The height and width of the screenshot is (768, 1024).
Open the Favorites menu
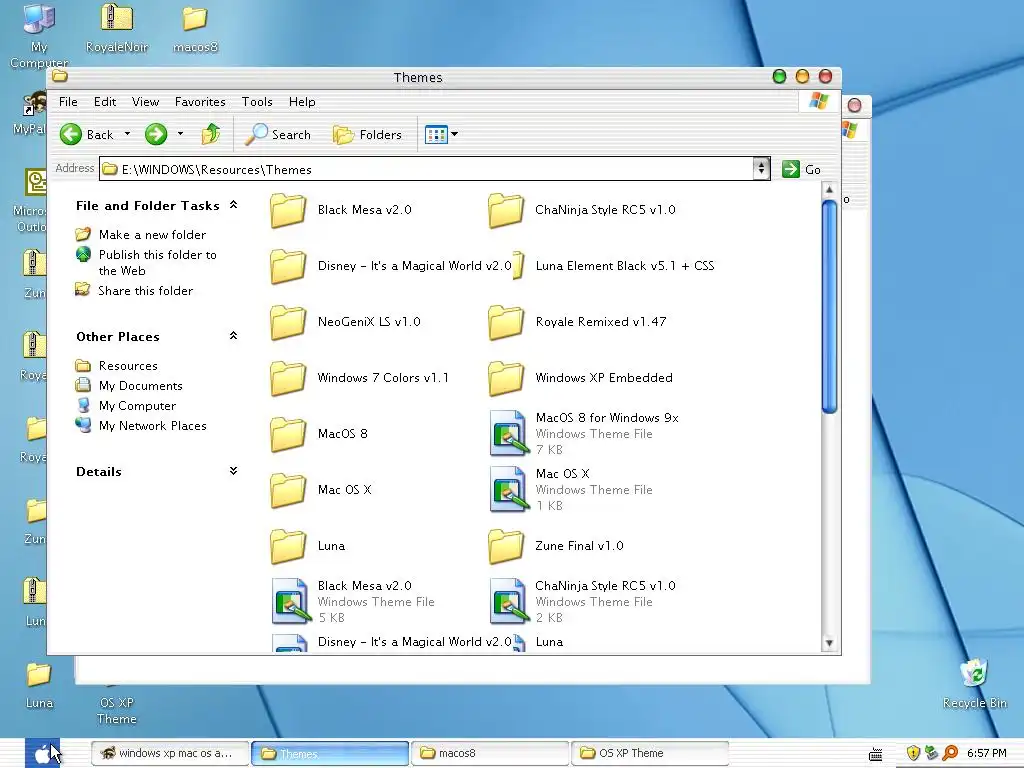(200, 102)
